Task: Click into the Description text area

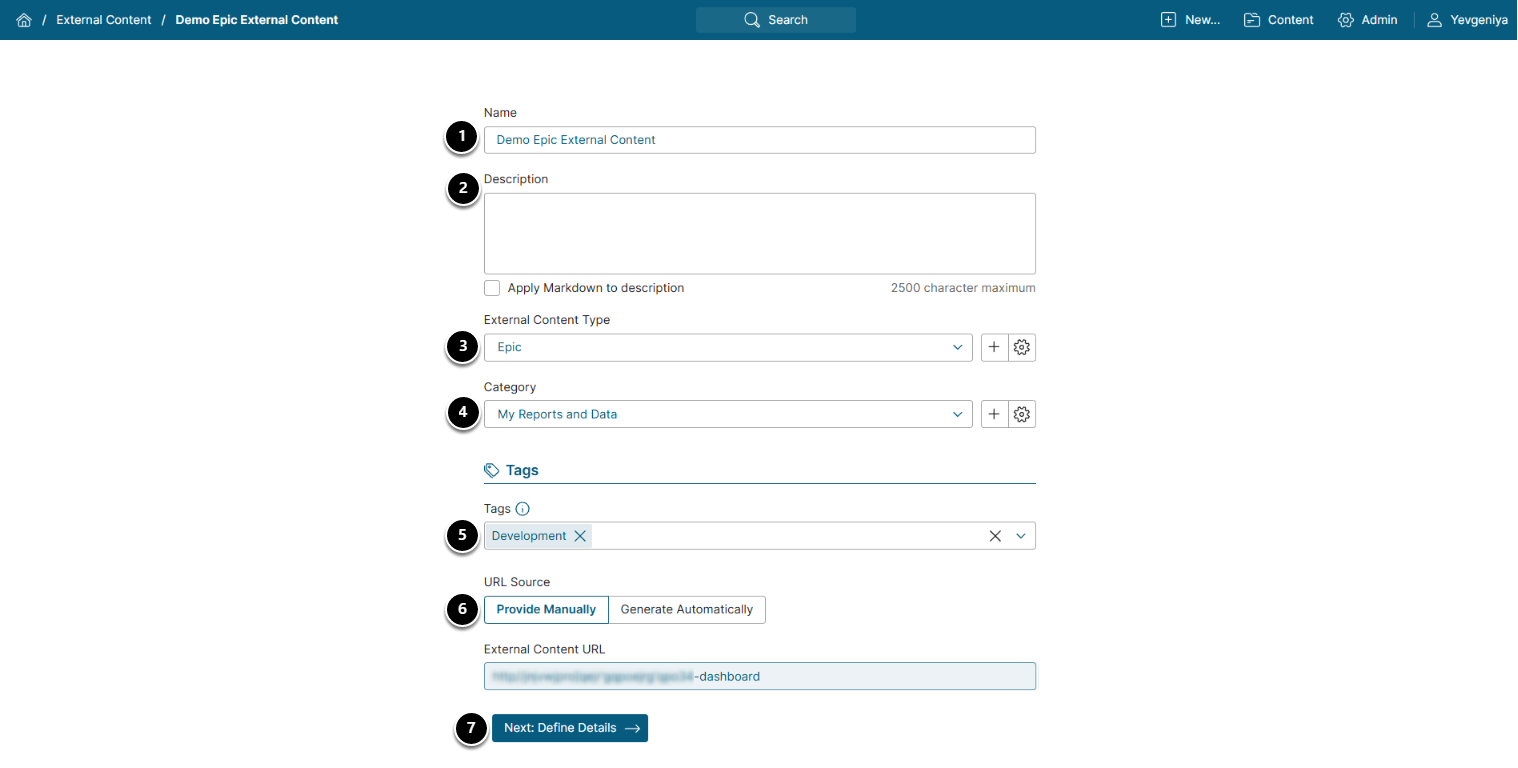Action: pos(759,233)
